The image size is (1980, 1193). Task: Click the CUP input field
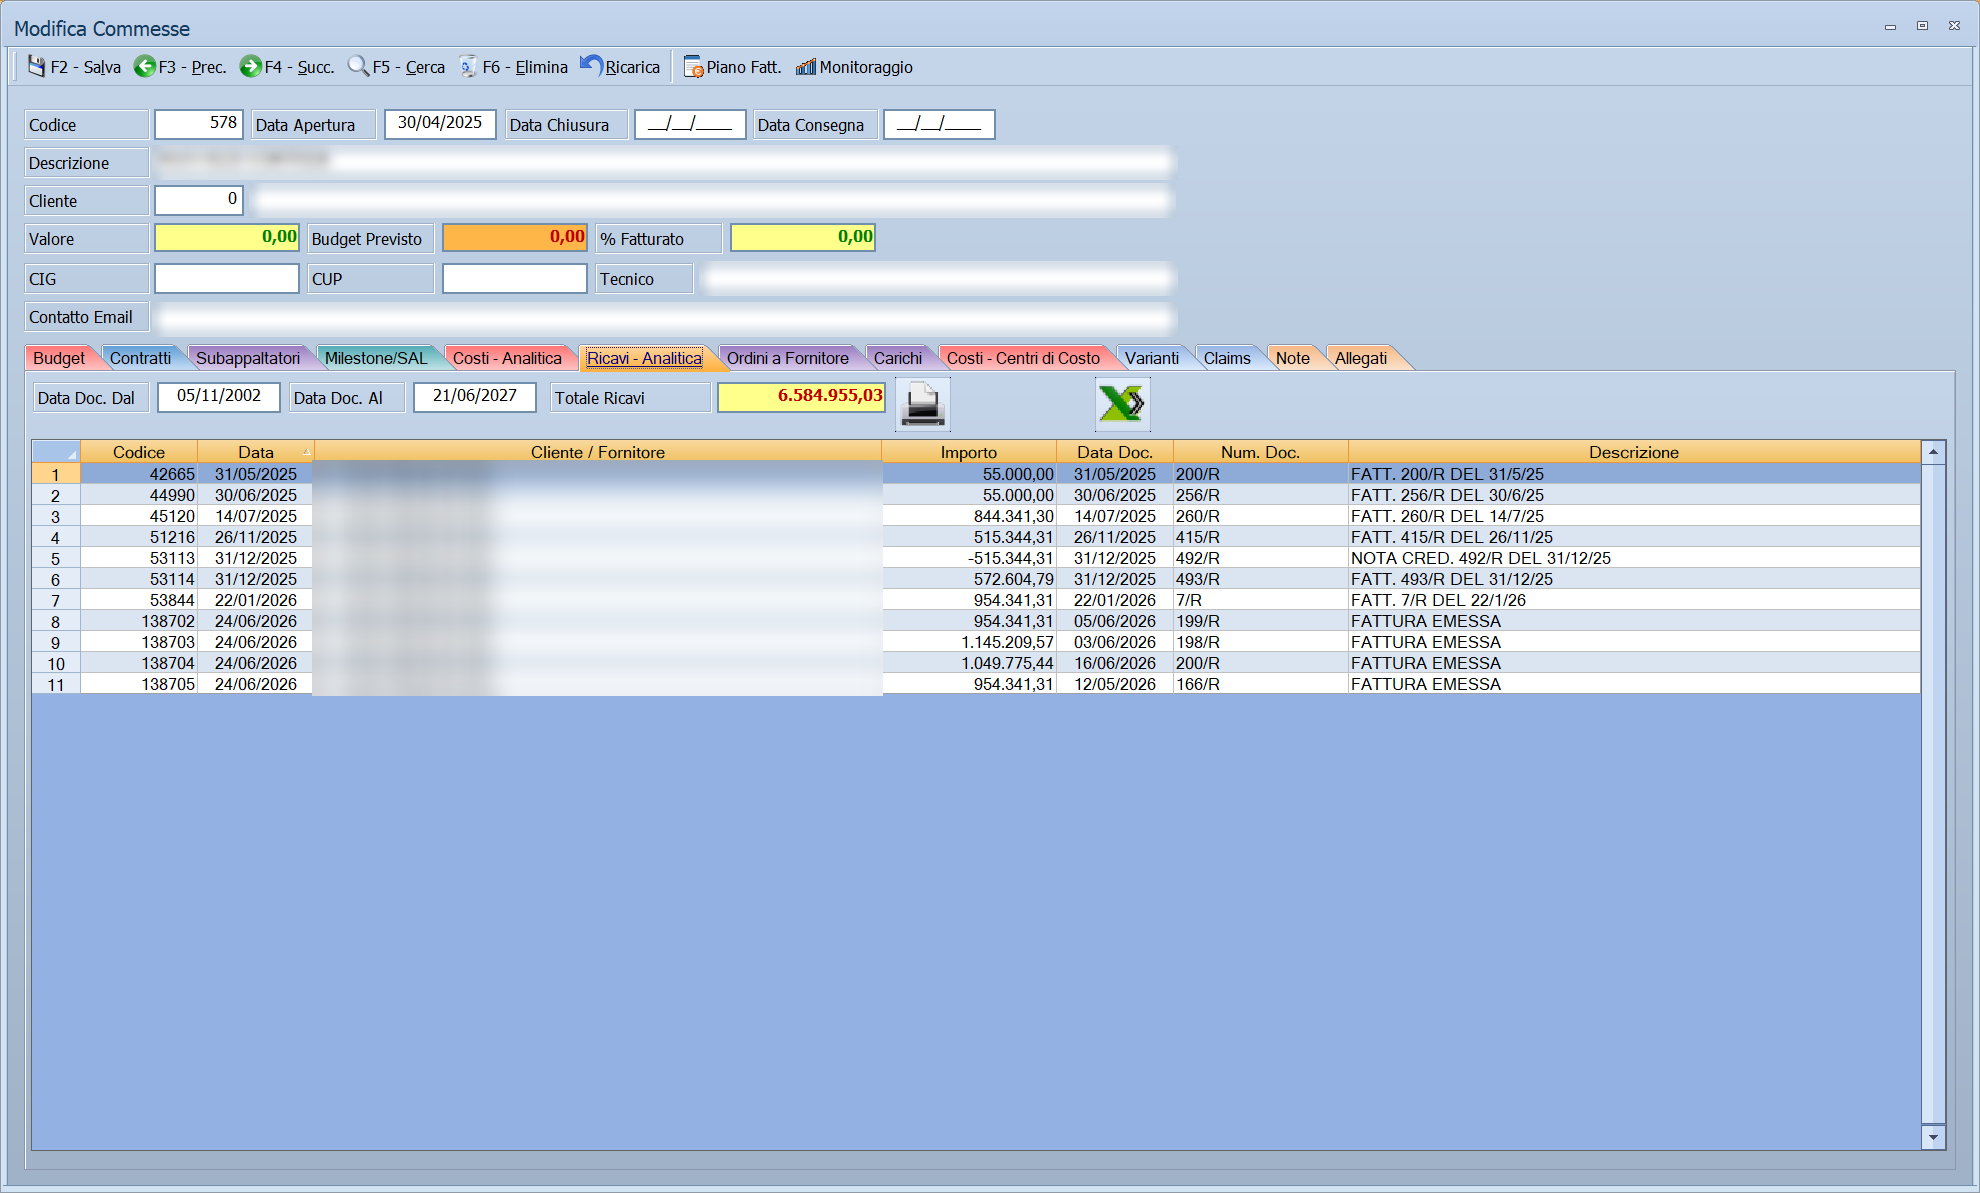(x=515, y=278)
